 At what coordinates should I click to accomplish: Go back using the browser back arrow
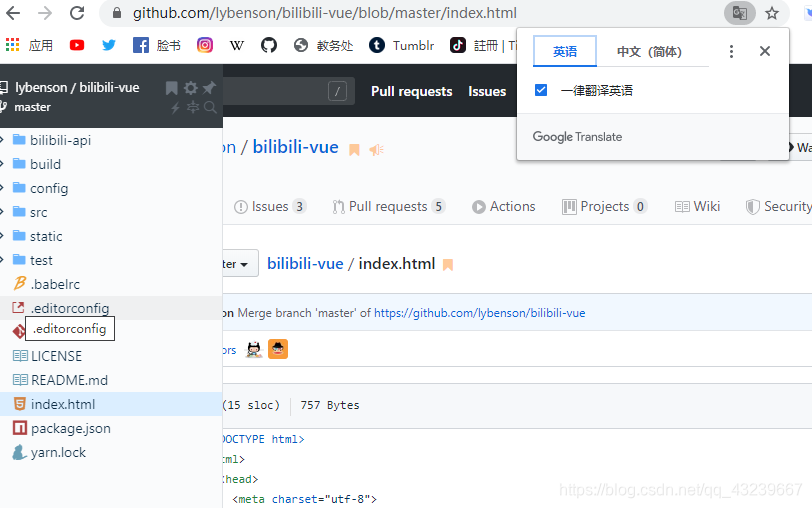[13, 13]
